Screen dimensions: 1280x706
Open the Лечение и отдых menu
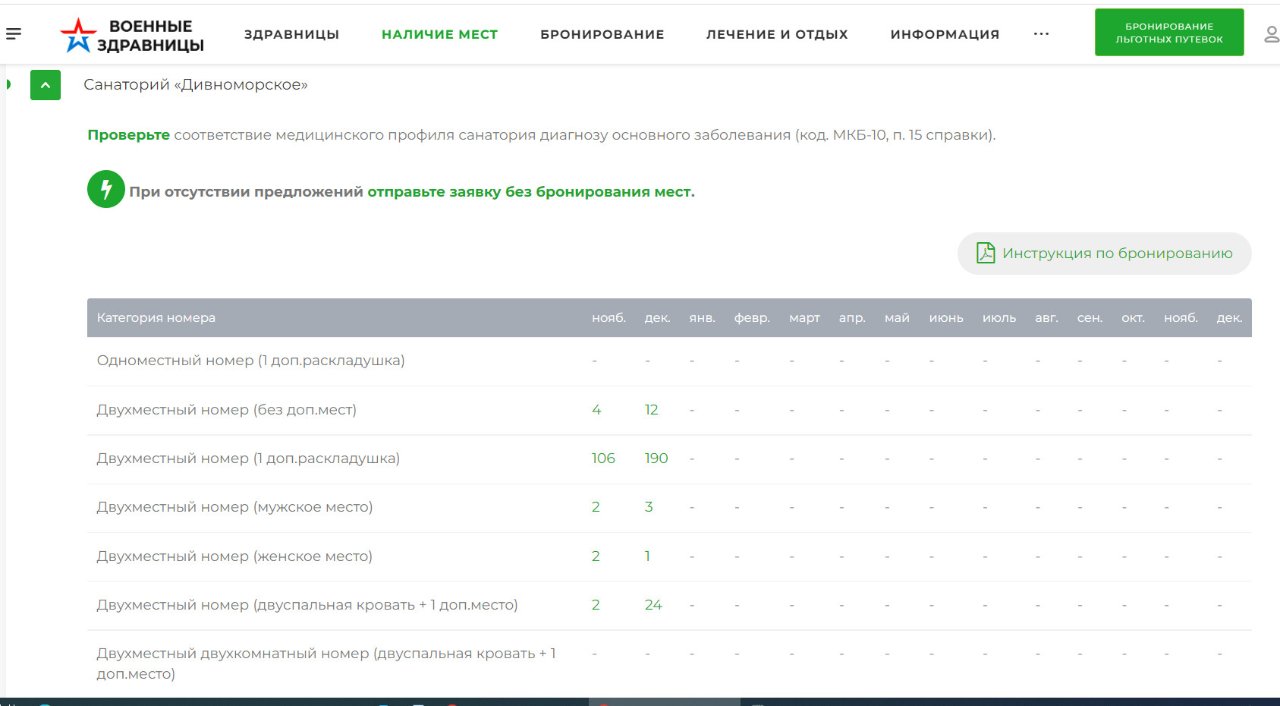tap(776, 34)
